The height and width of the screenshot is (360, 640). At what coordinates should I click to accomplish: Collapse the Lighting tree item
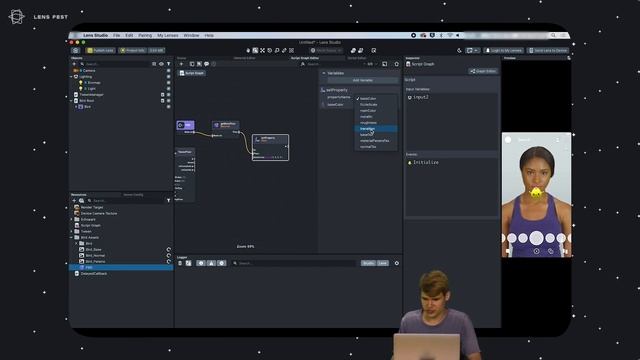pos(71,77)
